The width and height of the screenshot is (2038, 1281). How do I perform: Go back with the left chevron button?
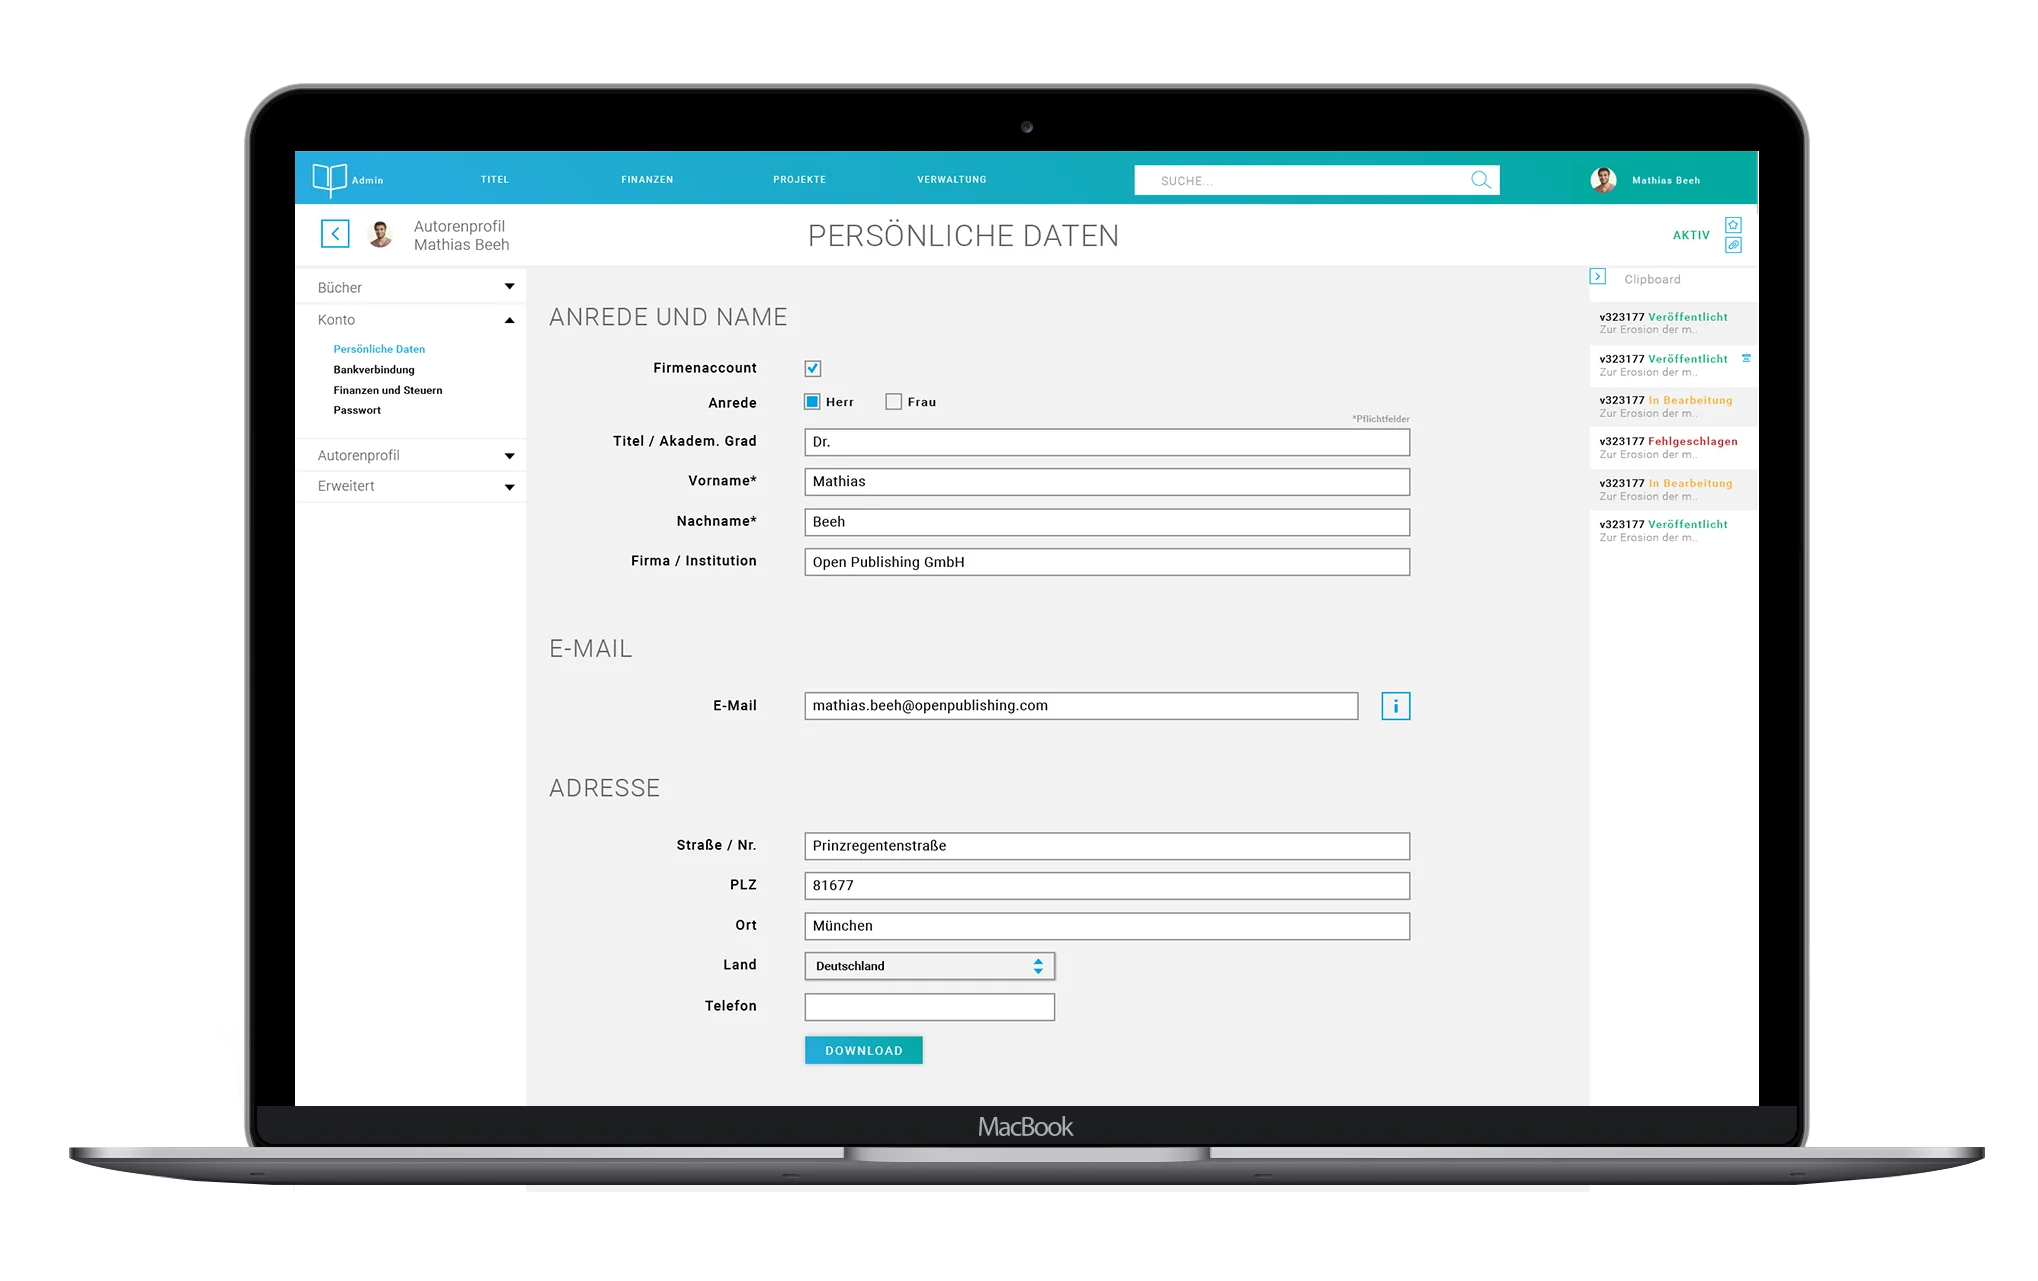tap(335, 234)
